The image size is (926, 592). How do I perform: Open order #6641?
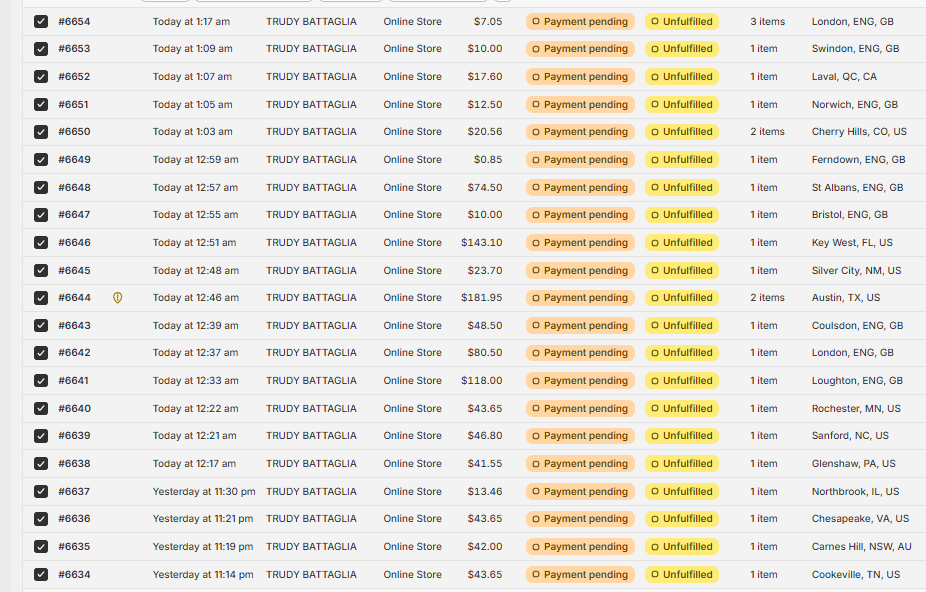click(73, 381)
